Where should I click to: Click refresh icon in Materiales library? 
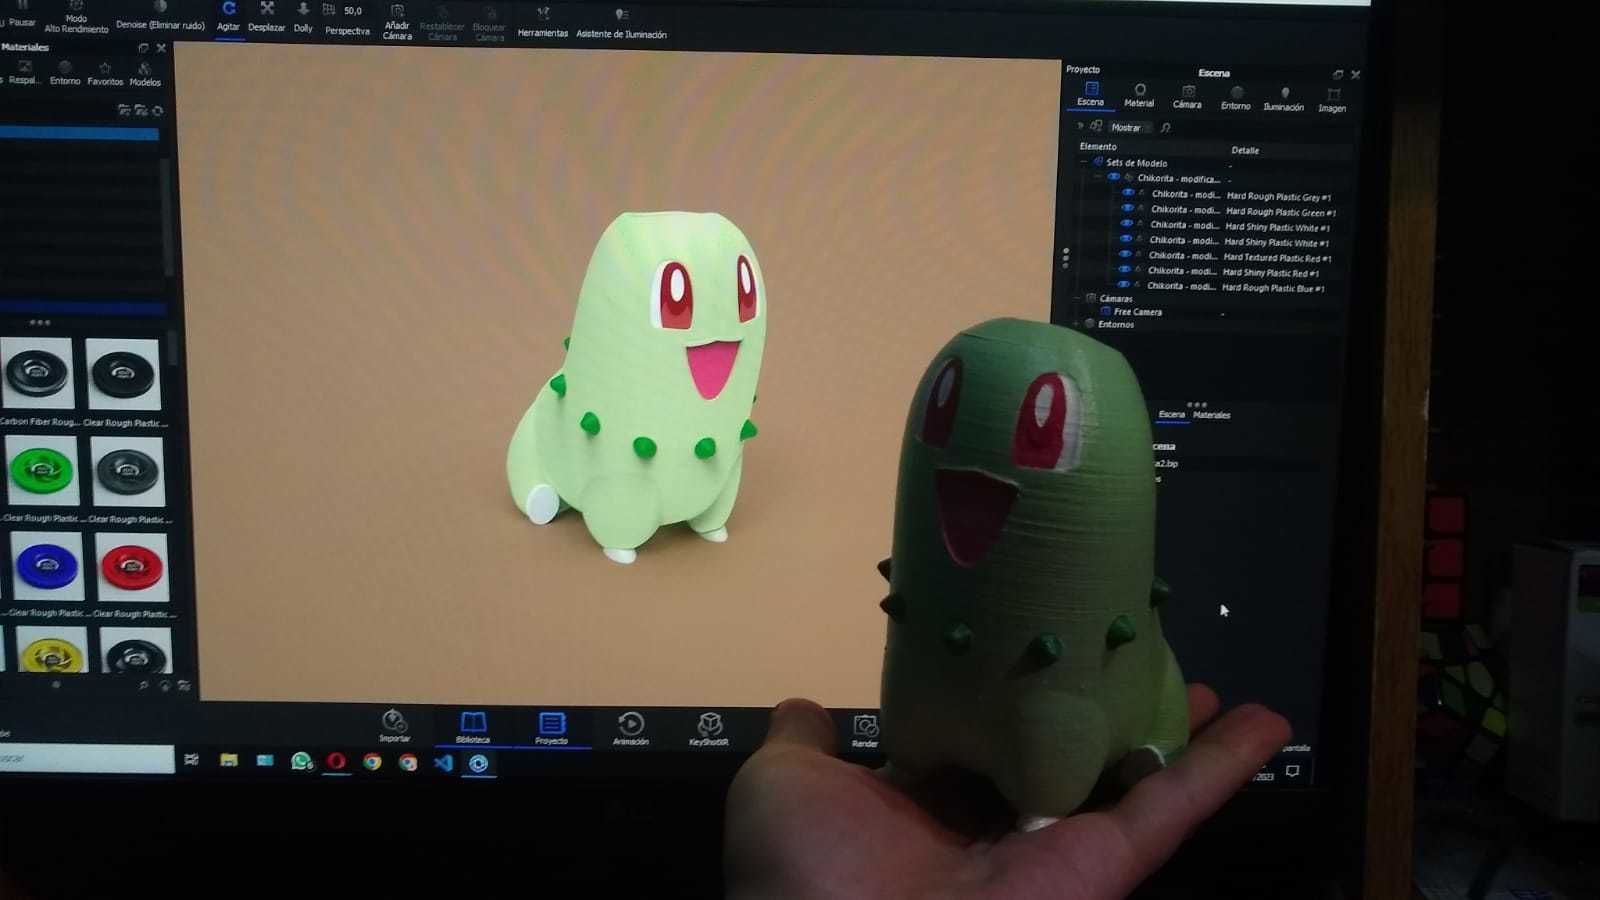[158, 111]
